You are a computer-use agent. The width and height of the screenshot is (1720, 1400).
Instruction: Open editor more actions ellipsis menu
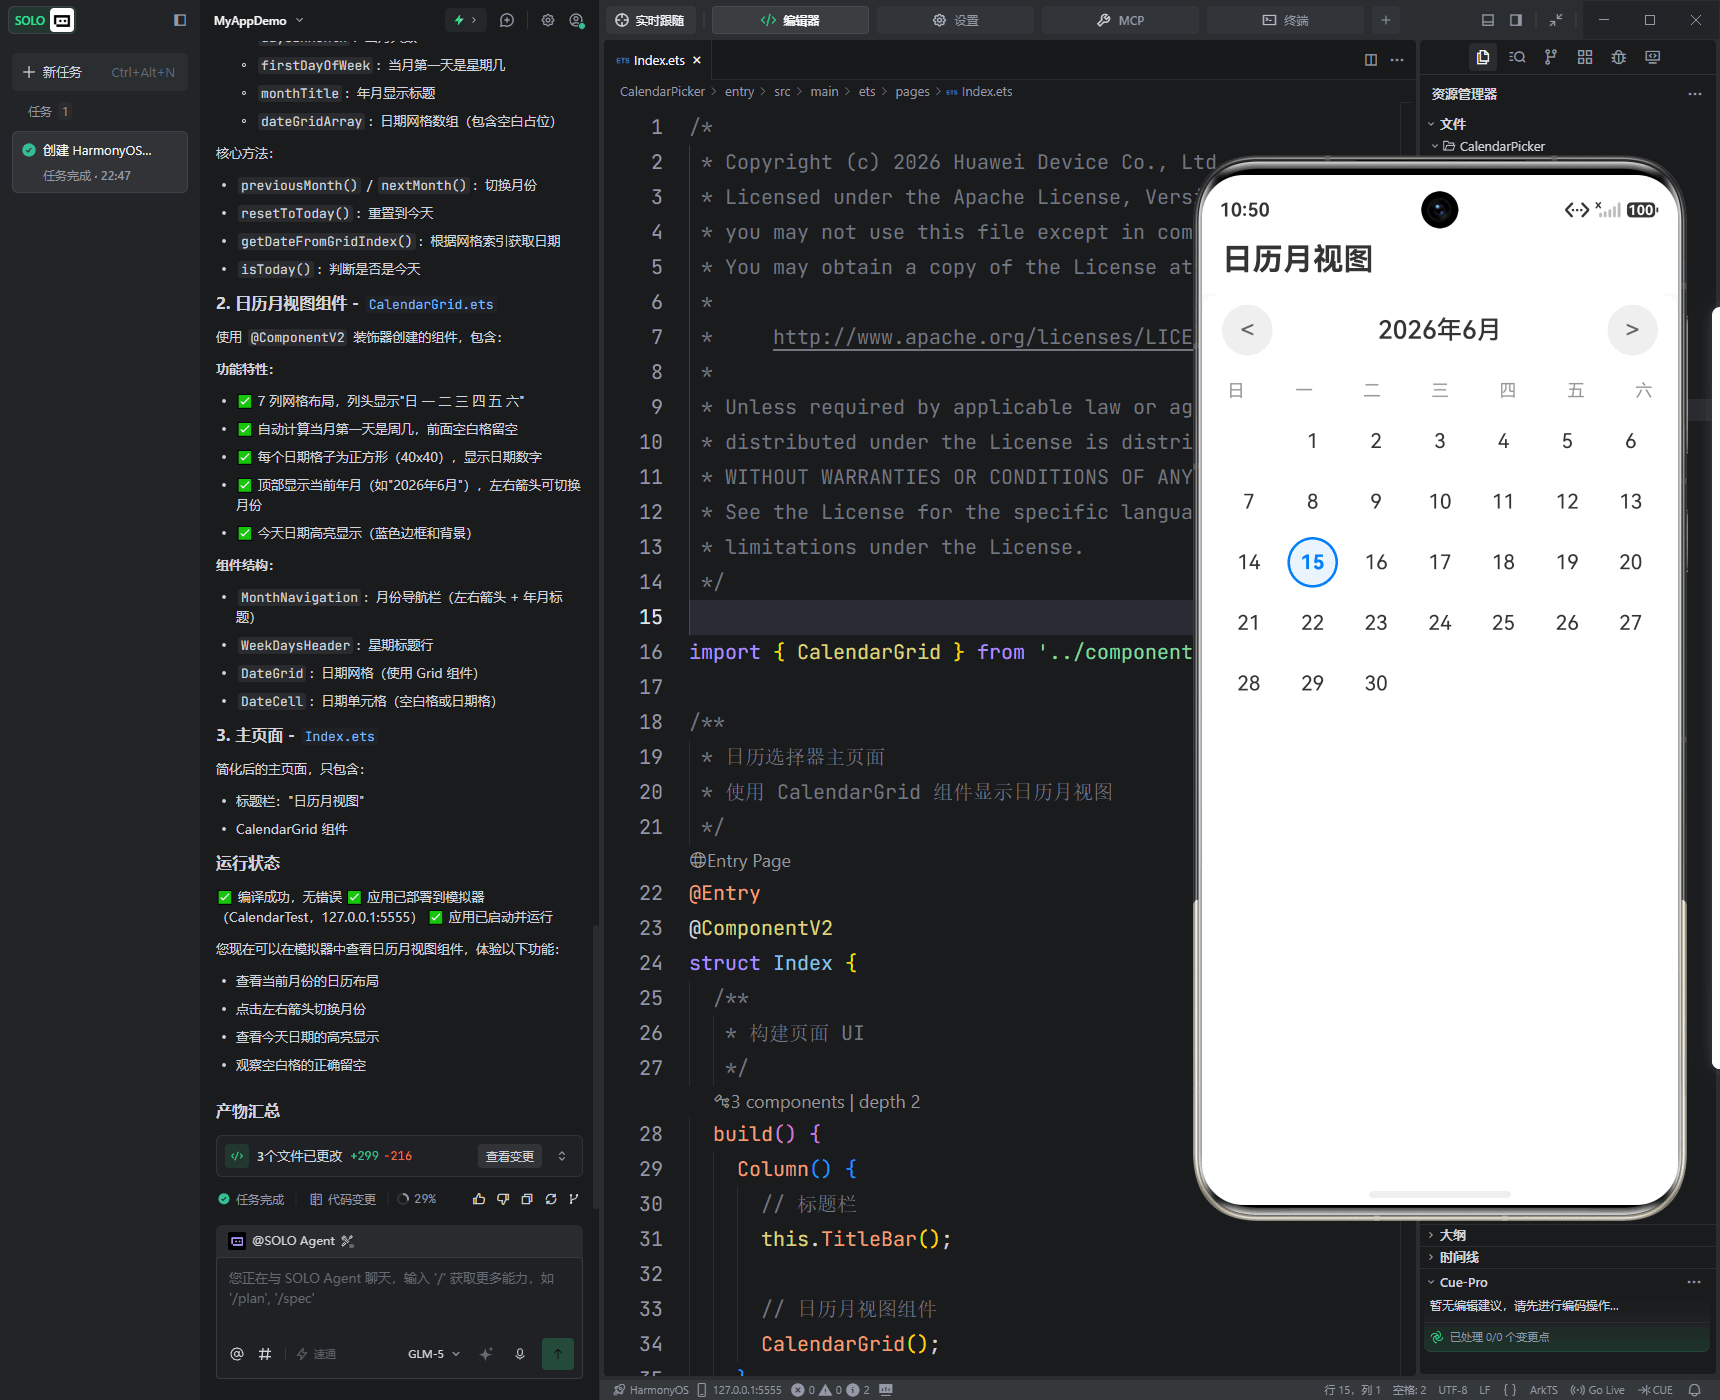tap(1397, 60)
